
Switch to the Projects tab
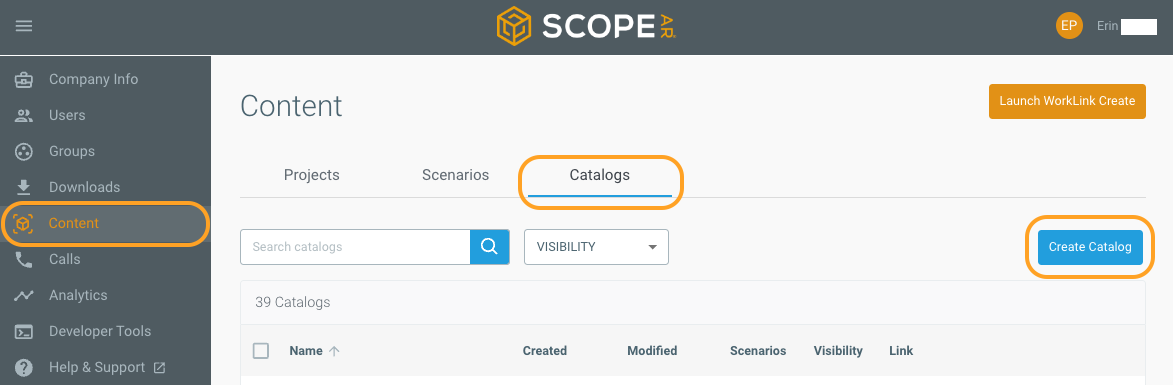tap(312, 175)
